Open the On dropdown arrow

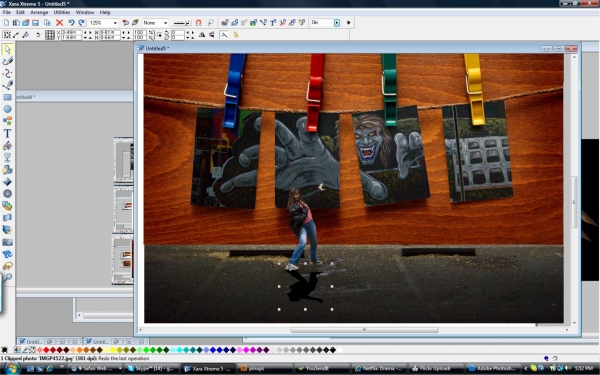[337, 23]
